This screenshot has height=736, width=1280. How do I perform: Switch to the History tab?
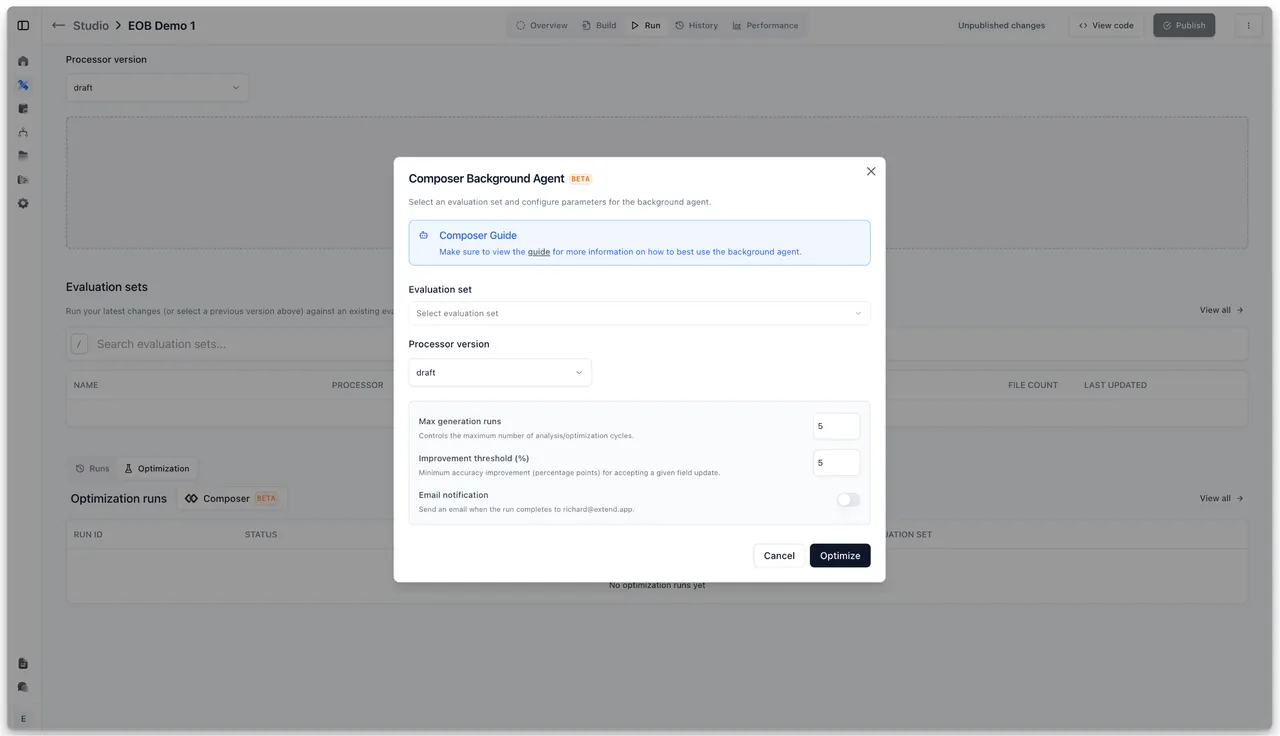[x=696, y=25]
